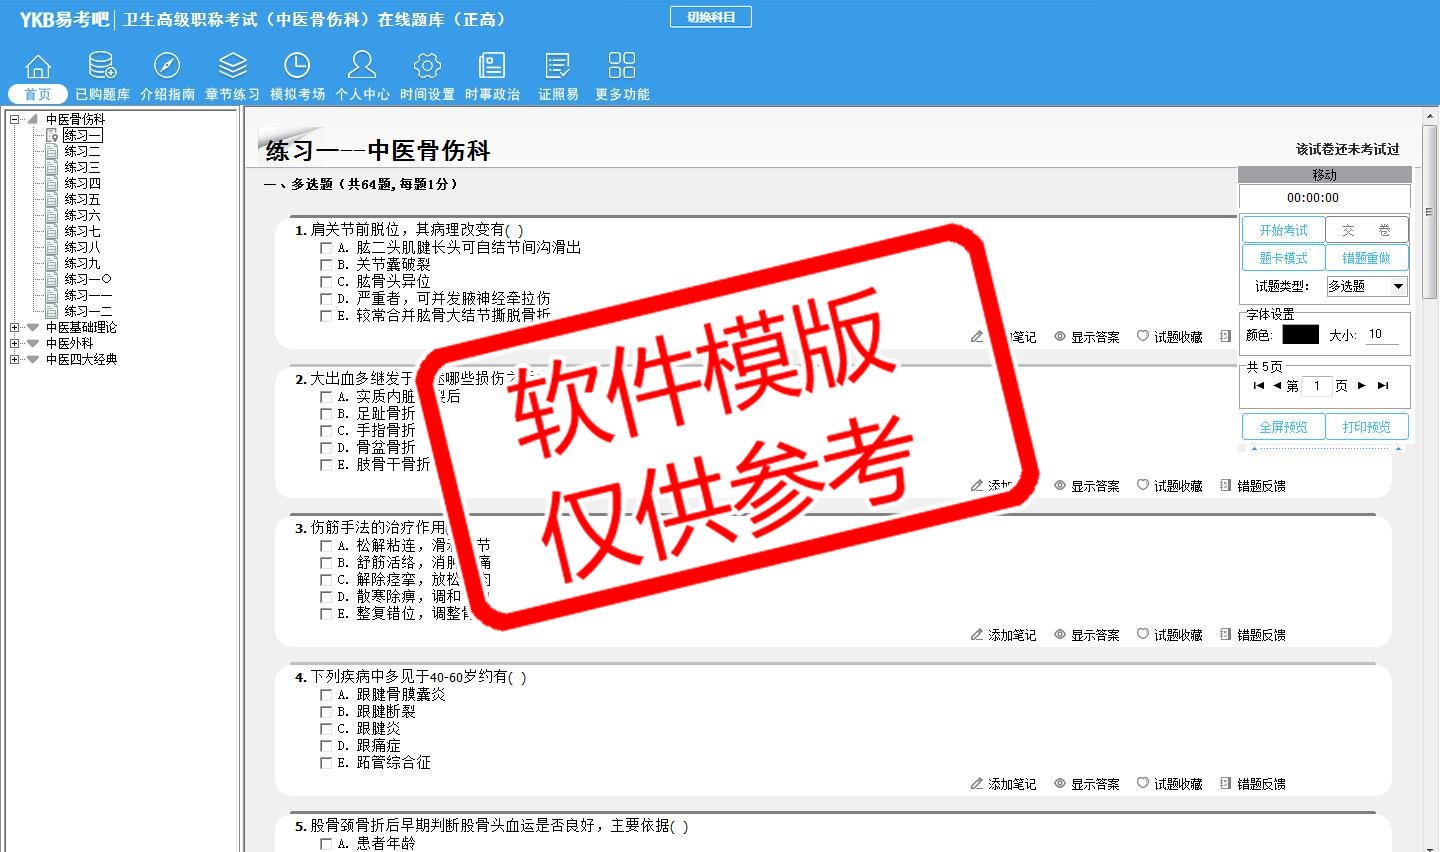The height and width of the screenshot is (852, 1440).
Task: Go to 个人中心 user profile icon
Action: point(362,66)
